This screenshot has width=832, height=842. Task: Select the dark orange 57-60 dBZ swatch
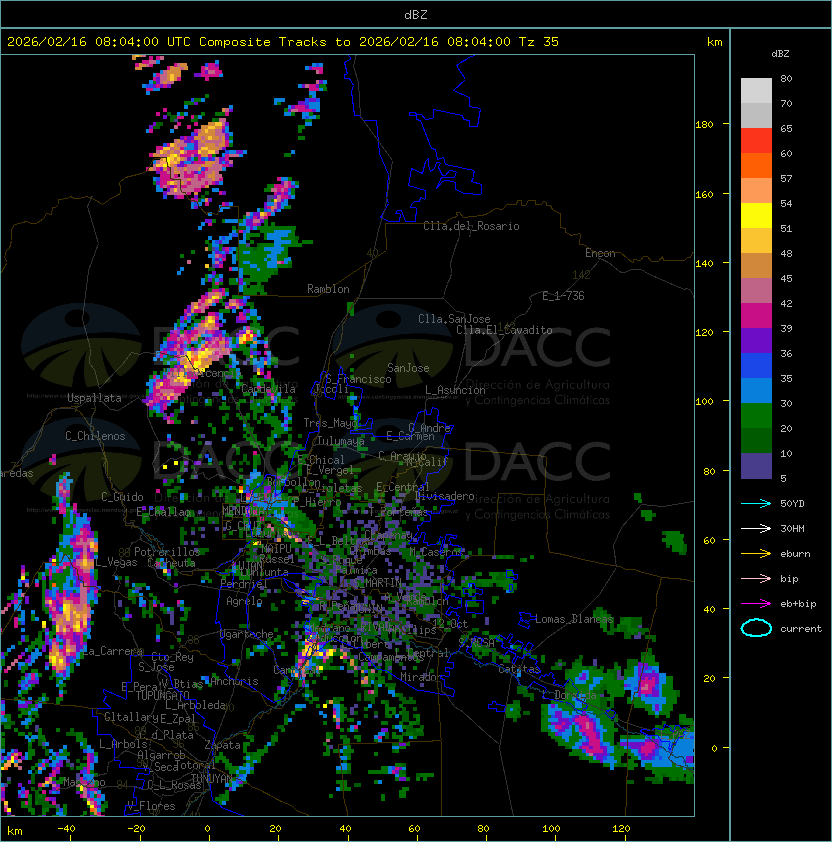point(756,165)
